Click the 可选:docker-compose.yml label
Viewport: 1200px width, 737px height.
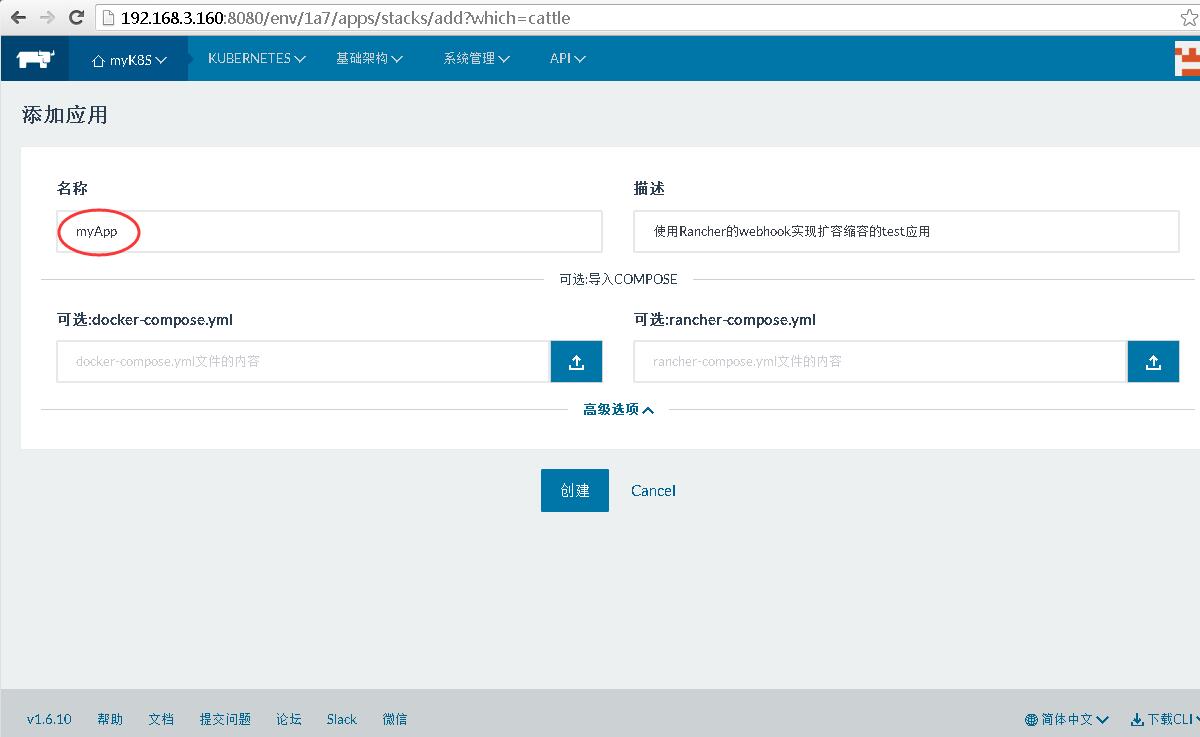tap(145, 320)
